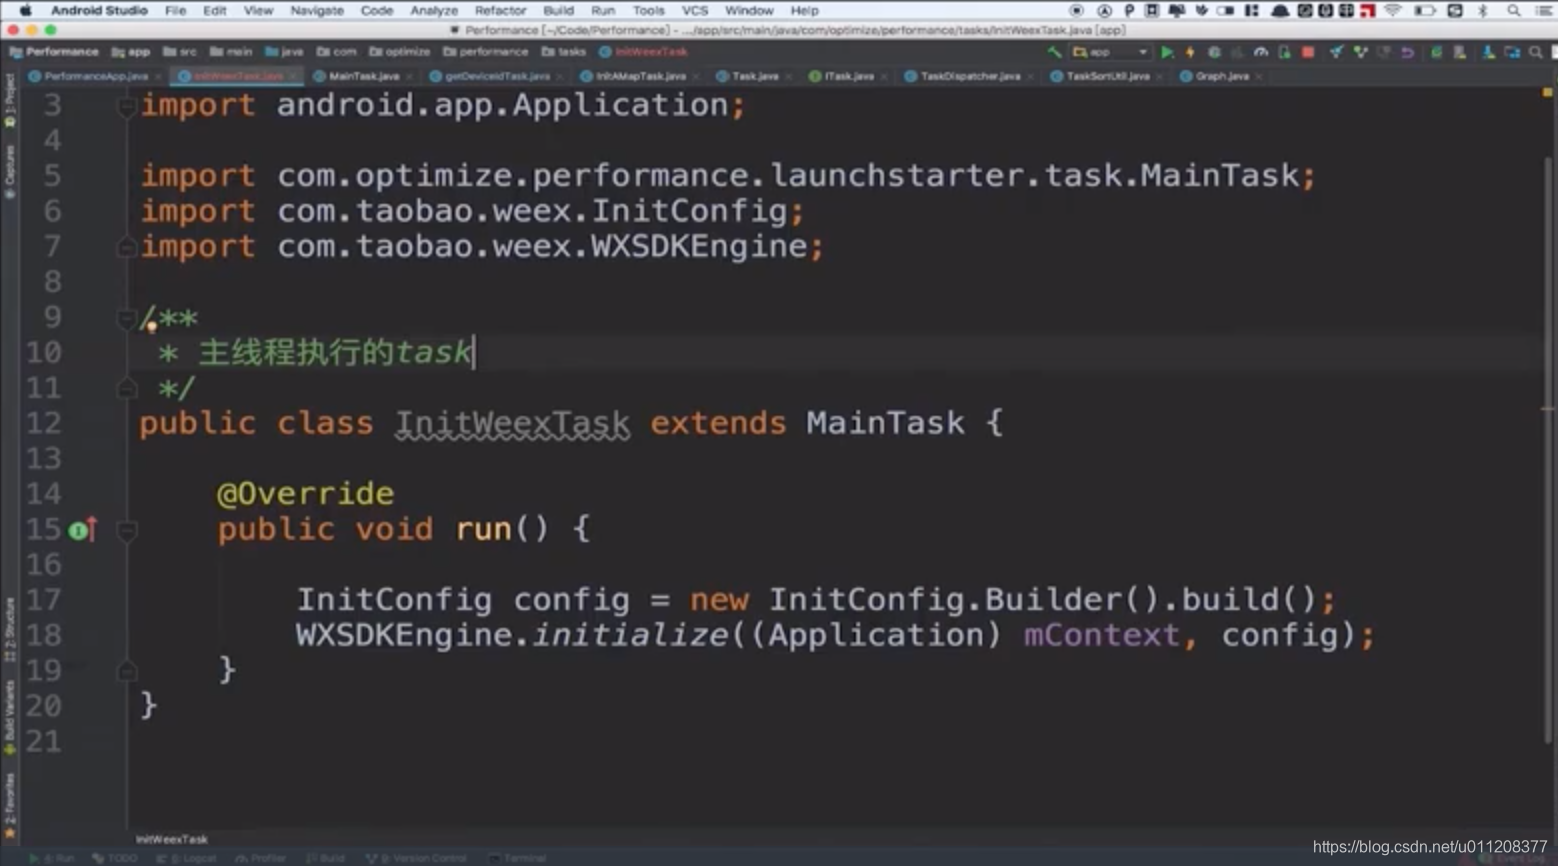
Task: Run the app with green play icon
Action: pos(1166,52)
